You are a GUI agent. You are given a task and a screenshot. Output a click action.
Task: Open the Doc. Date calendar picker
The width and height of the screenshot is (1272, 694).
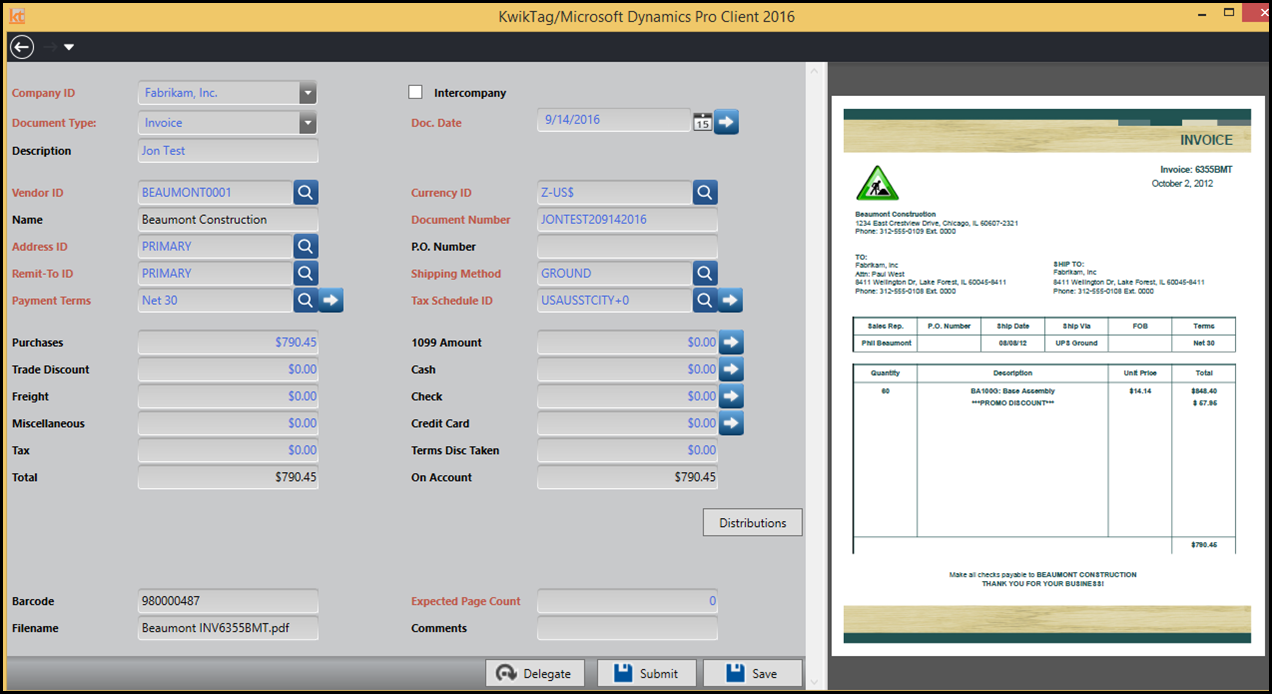(x=702, y=122)
